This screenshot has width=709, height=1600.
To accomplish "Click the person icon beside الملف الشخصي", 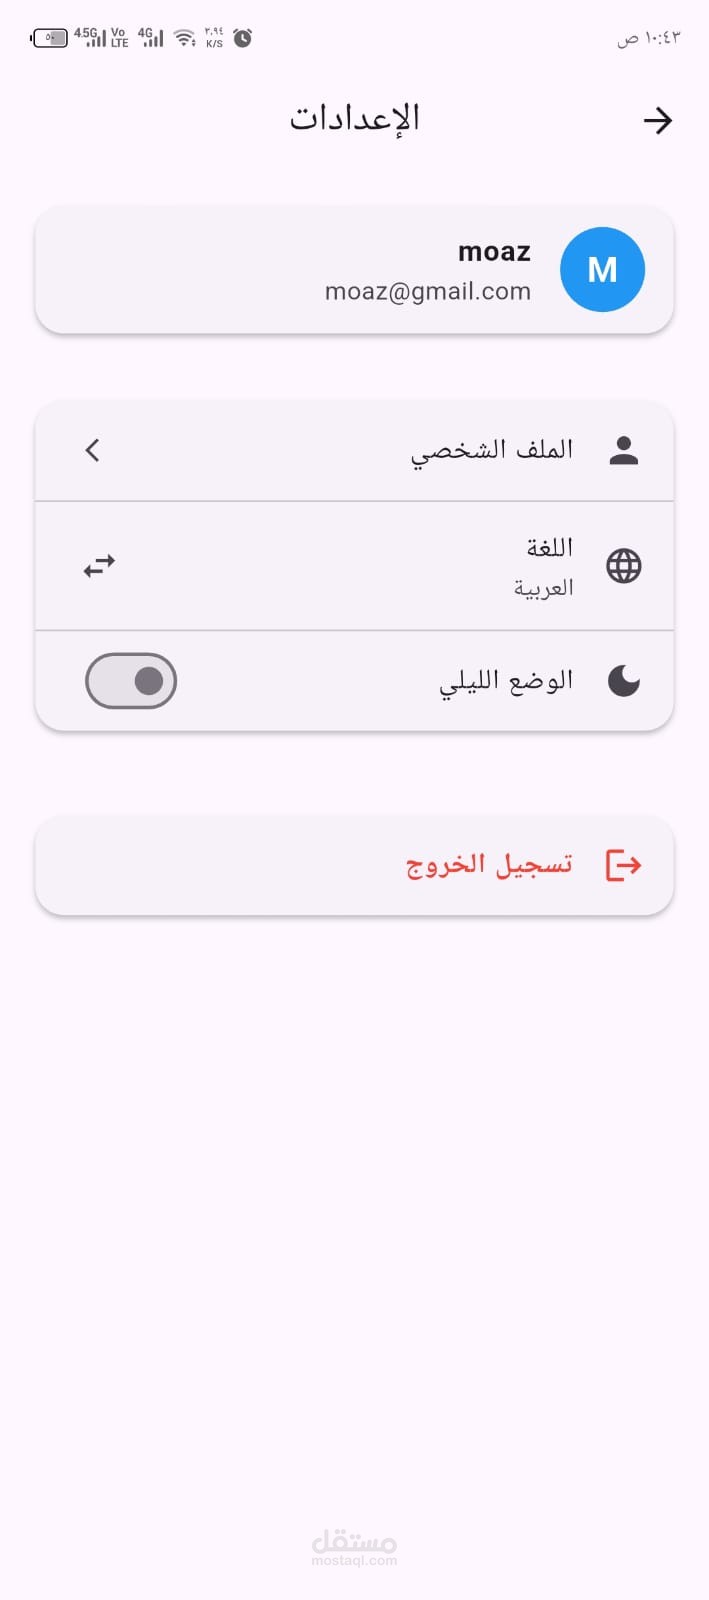I will coord(624,450).
